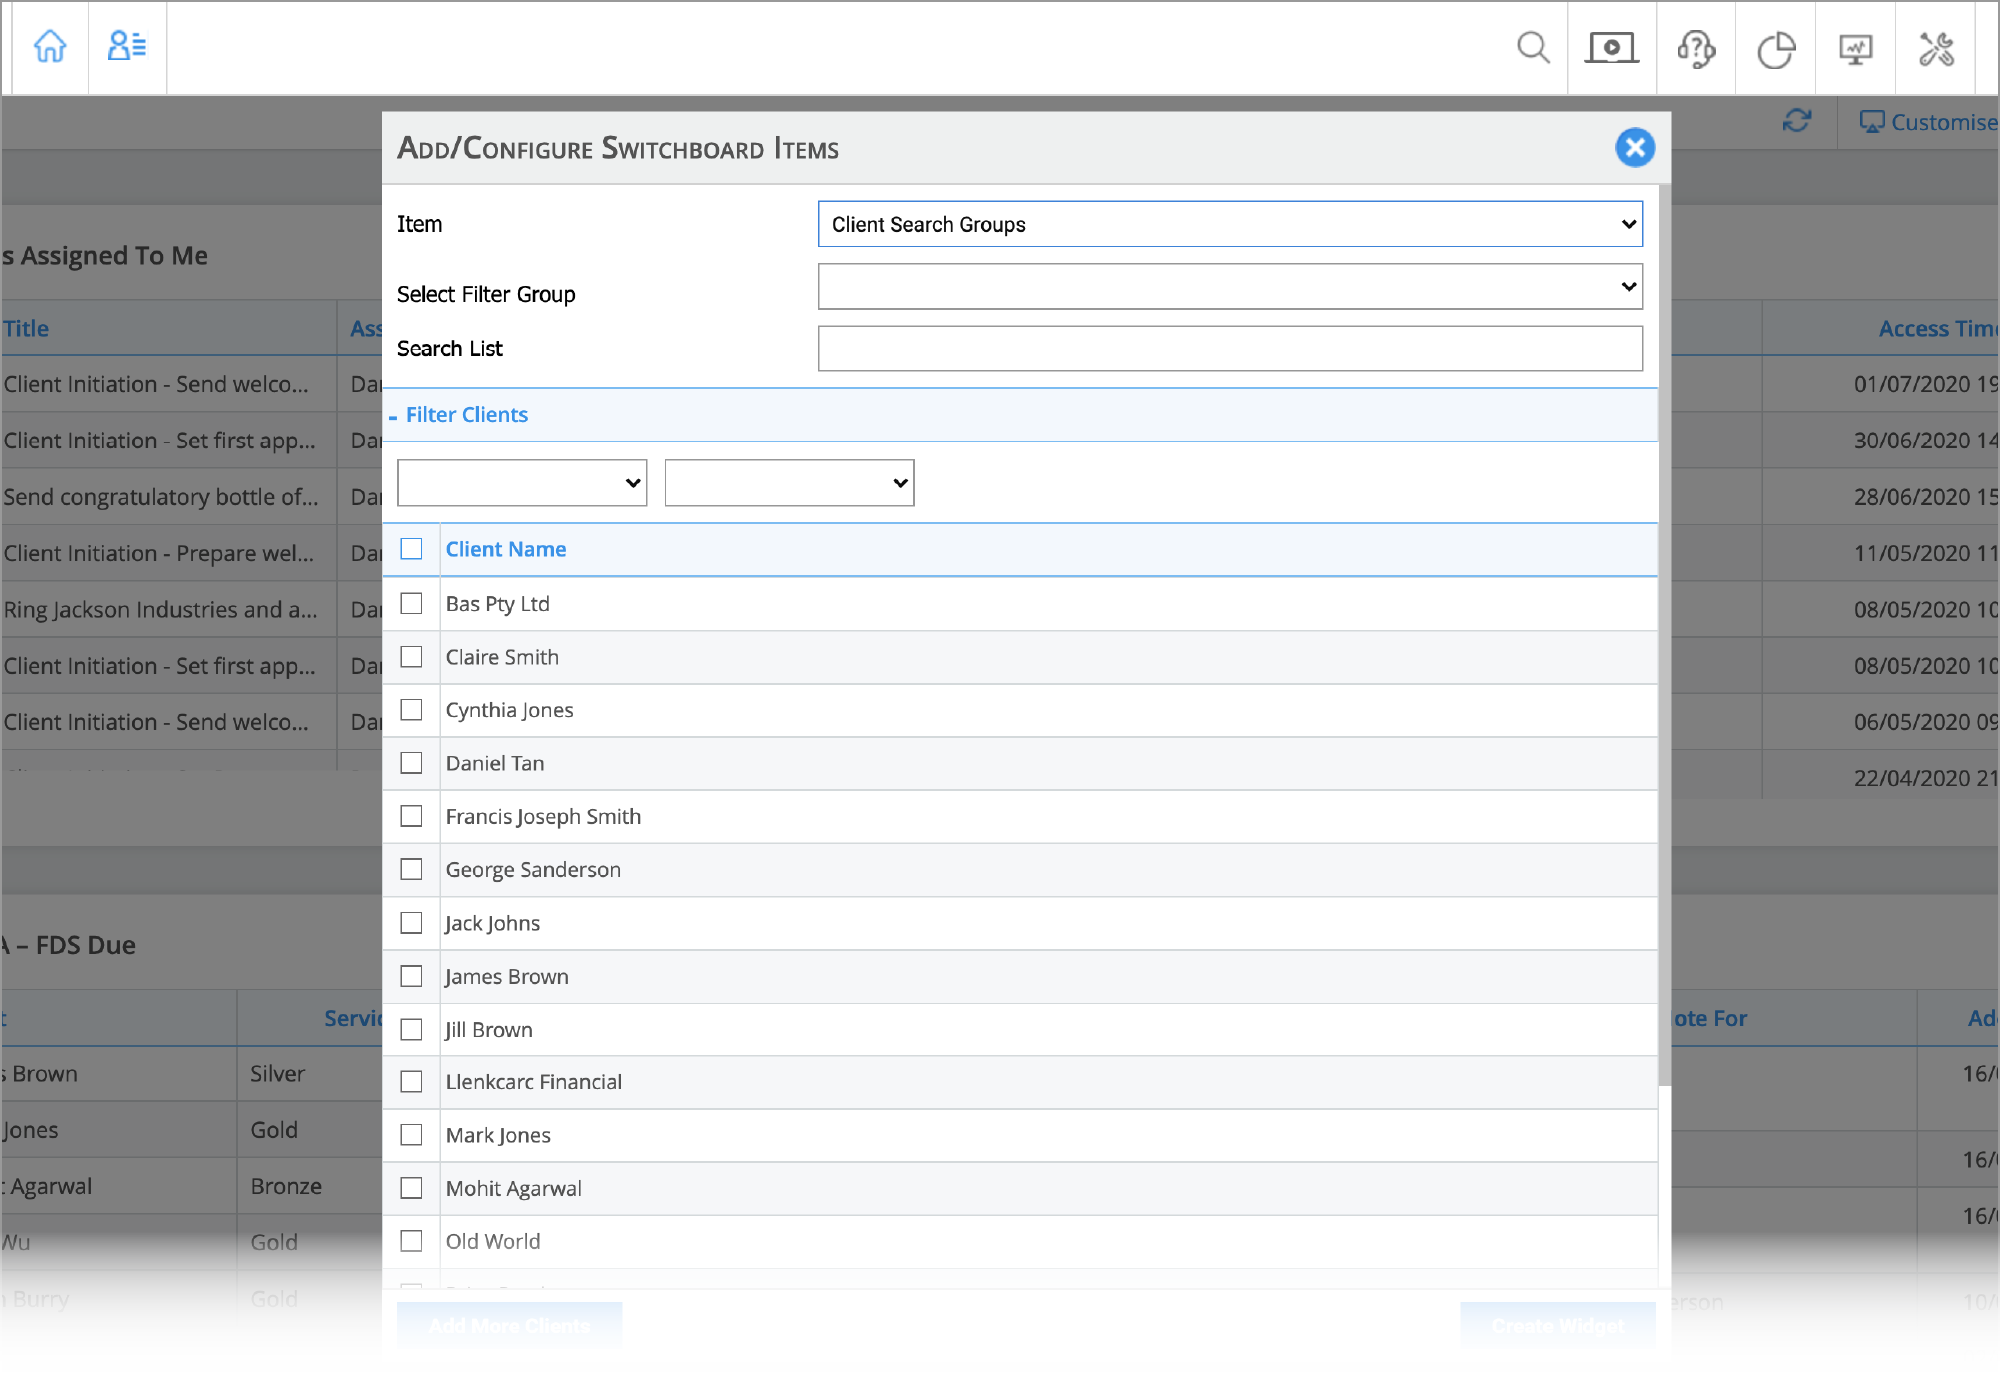Click the Customise link
Viewport: 2000px width, 1400px height.
[x=1928, y=122]
